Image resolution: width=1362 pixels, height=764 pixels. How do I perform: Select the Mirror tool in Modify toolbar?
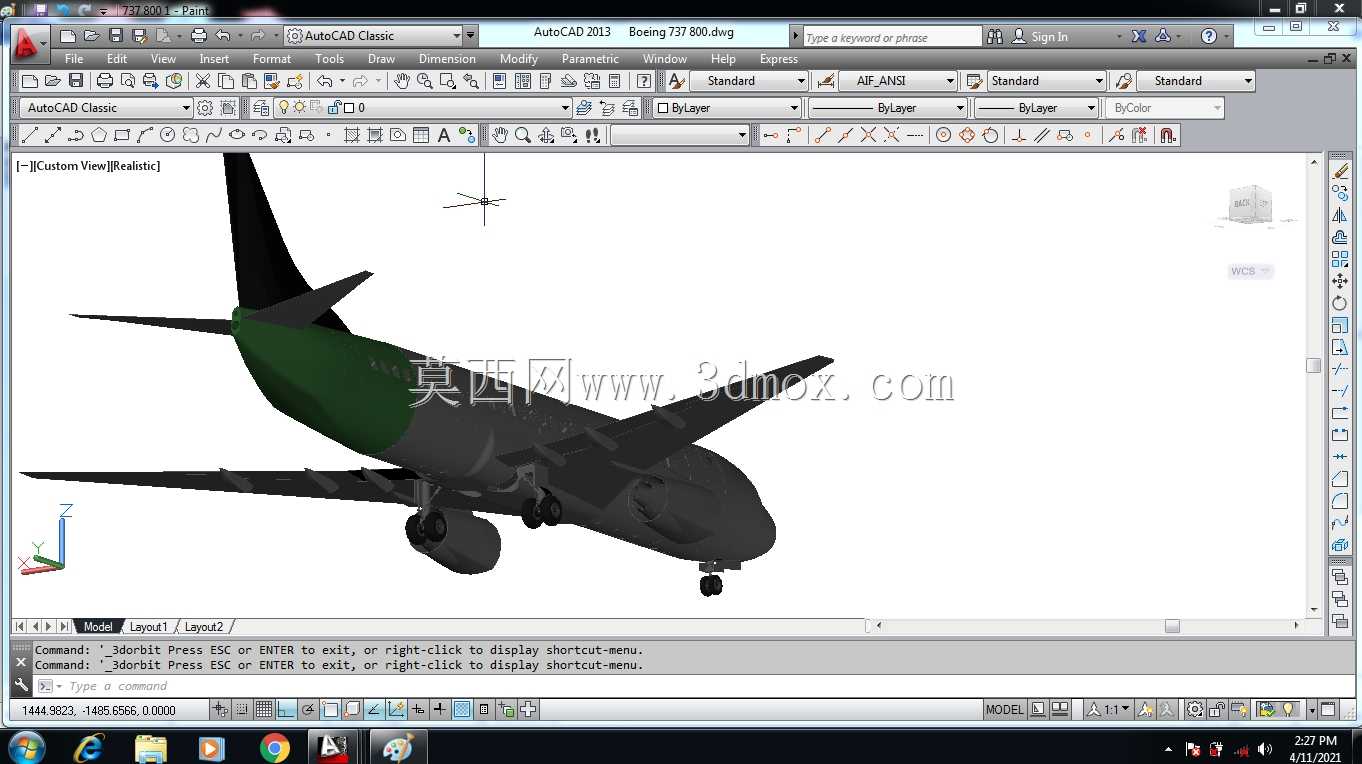[x=1340, y=215]
